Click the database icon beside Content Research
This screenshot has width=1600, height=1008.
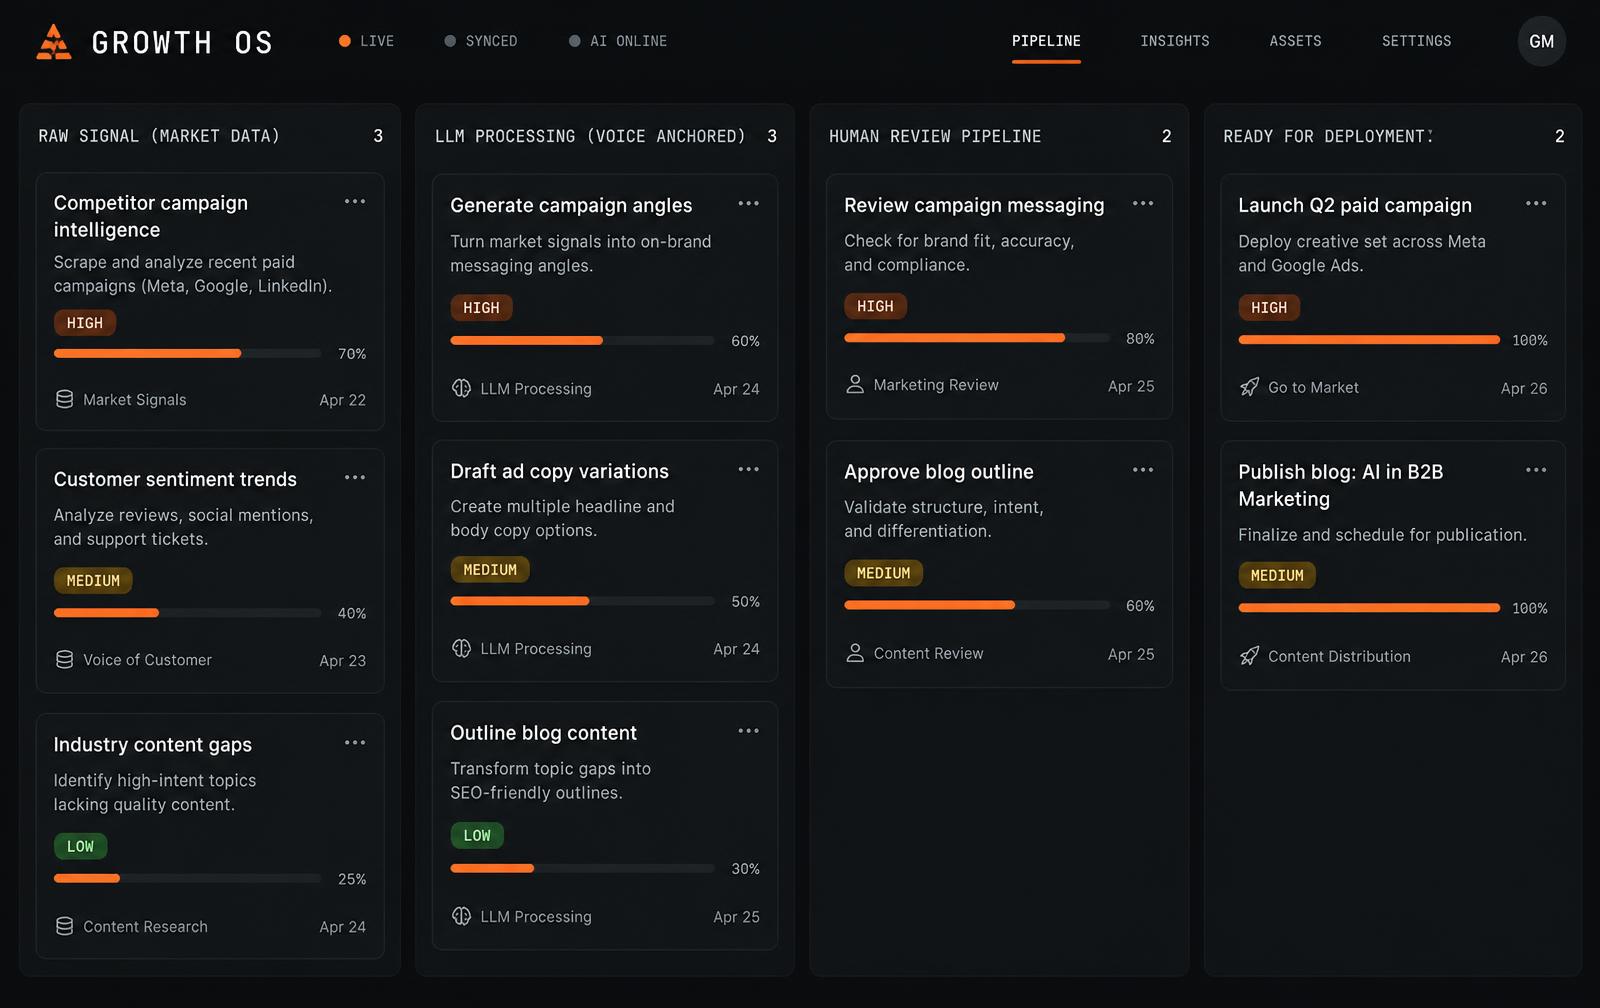pos(65,926)
